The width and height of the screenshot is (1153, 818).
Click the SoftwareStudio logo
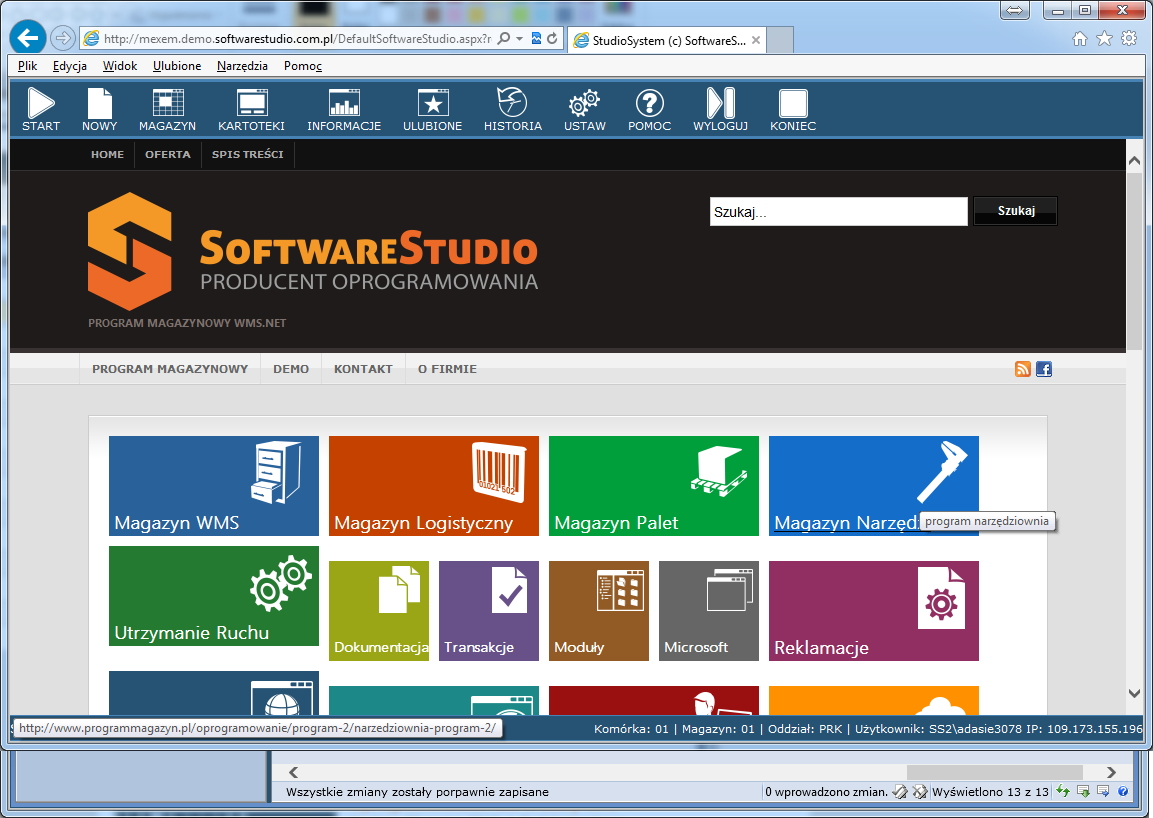click(x=313, y=252)
